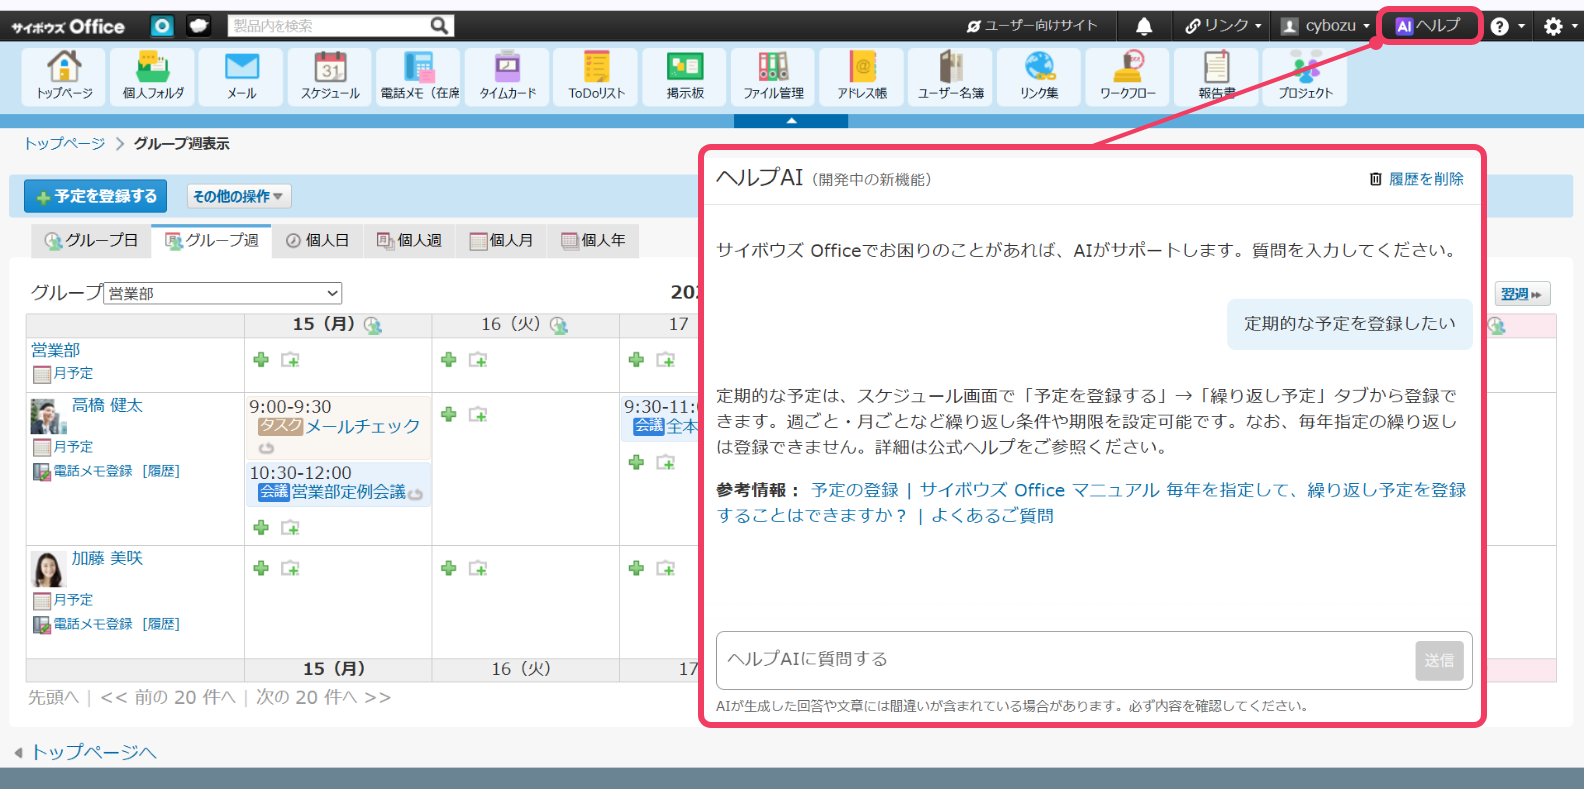The image size is (1584, 789).
Task: Open the スケジュール calendar icon
Action: 330,76
